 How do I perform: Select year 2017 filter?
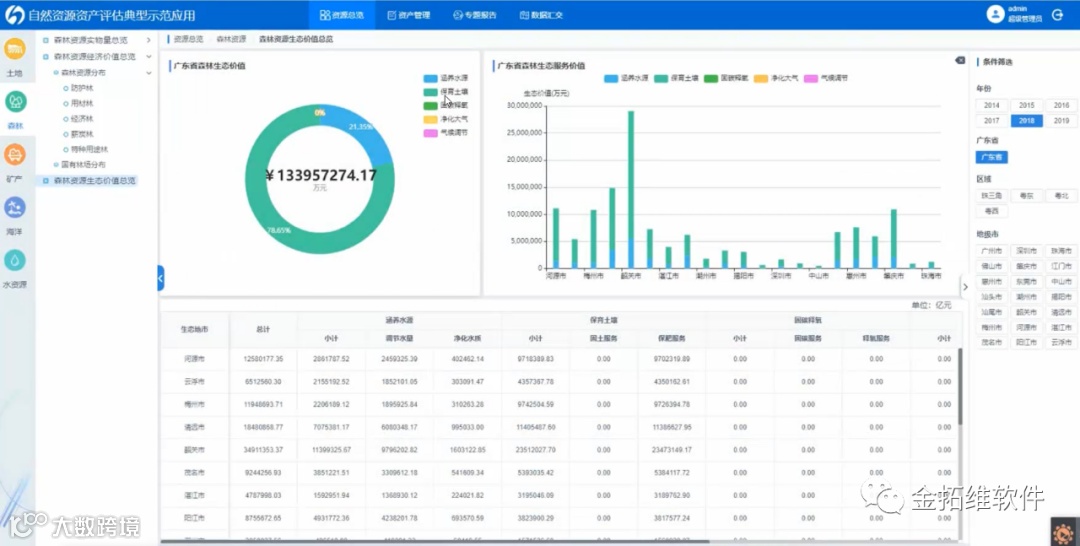991,120
